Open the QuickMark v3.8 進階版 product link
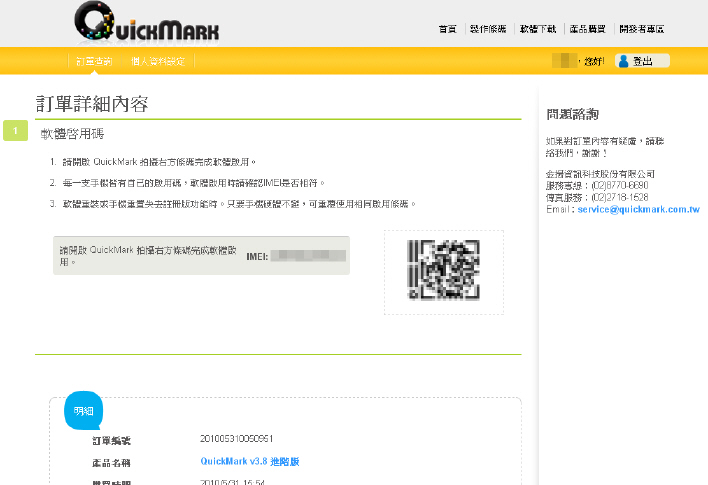 pyautogui.click(x=250, y=462)
